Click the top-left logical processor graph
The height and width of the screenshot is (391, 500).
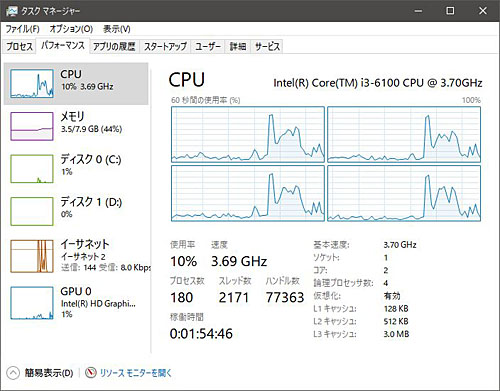[x=248, y=134]
